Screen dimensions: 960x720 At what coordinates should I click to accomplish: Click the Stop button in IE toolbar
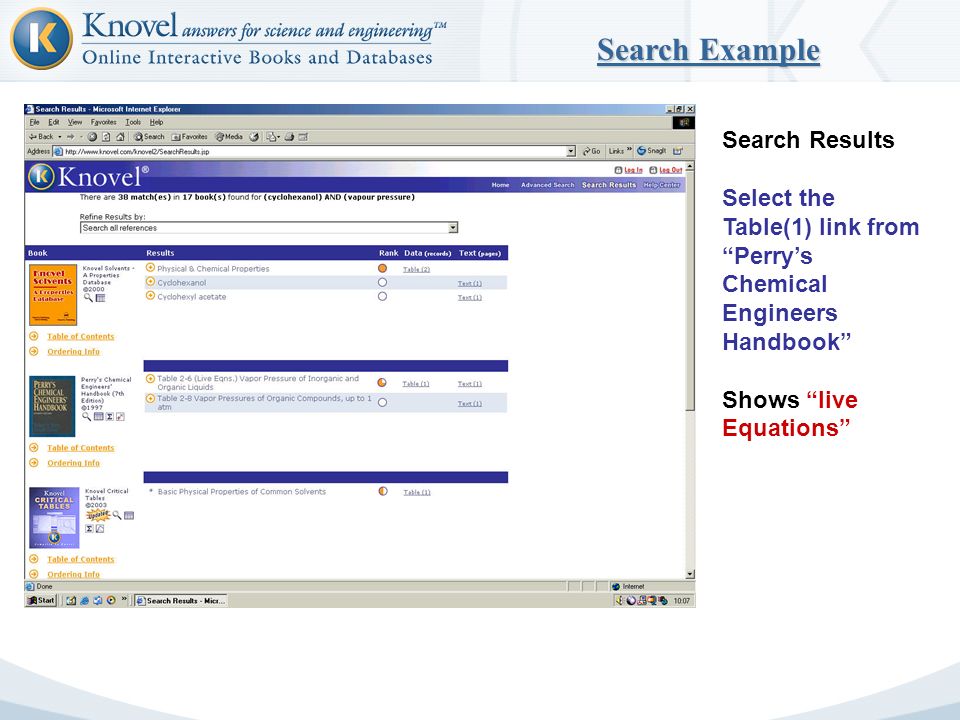click(x=92, y=137)
